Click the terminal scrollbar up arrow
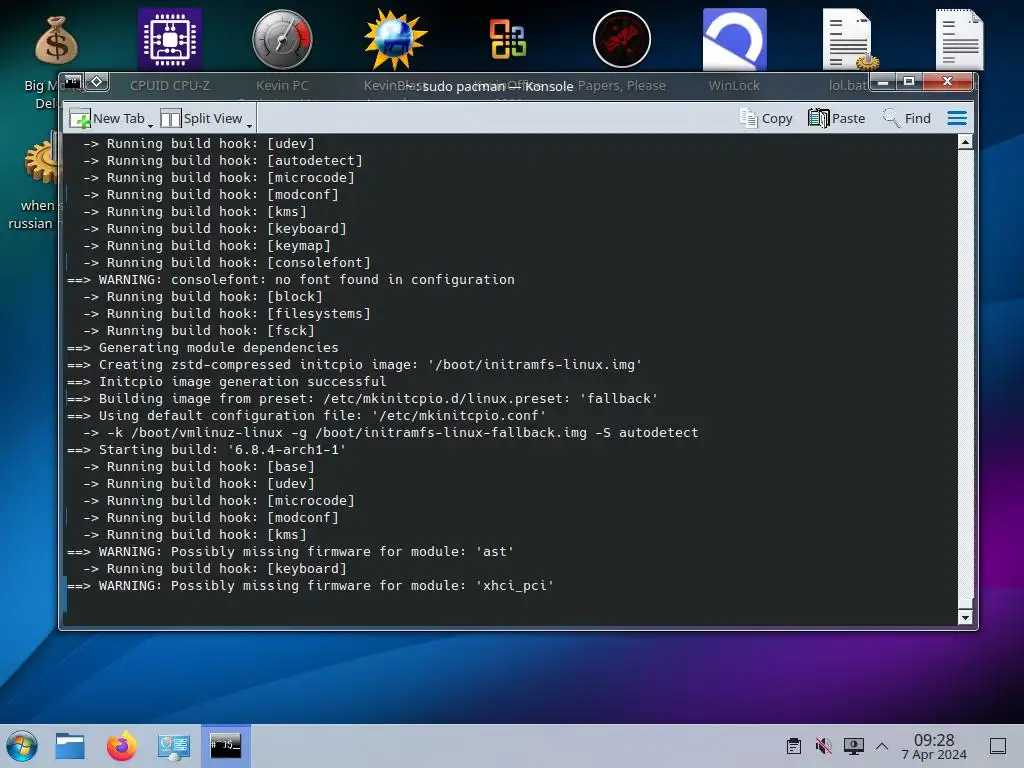 [965, 142]
